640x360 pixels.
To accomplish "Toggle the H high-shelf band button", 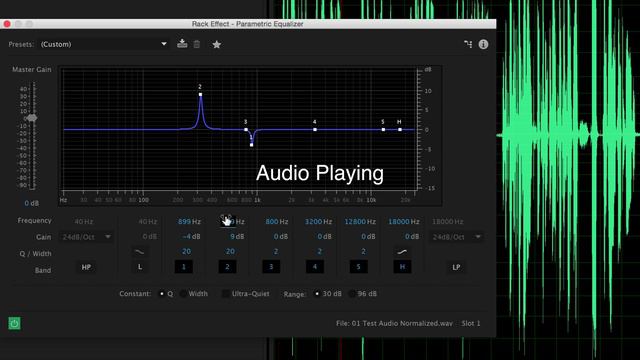I will [402, 267].
